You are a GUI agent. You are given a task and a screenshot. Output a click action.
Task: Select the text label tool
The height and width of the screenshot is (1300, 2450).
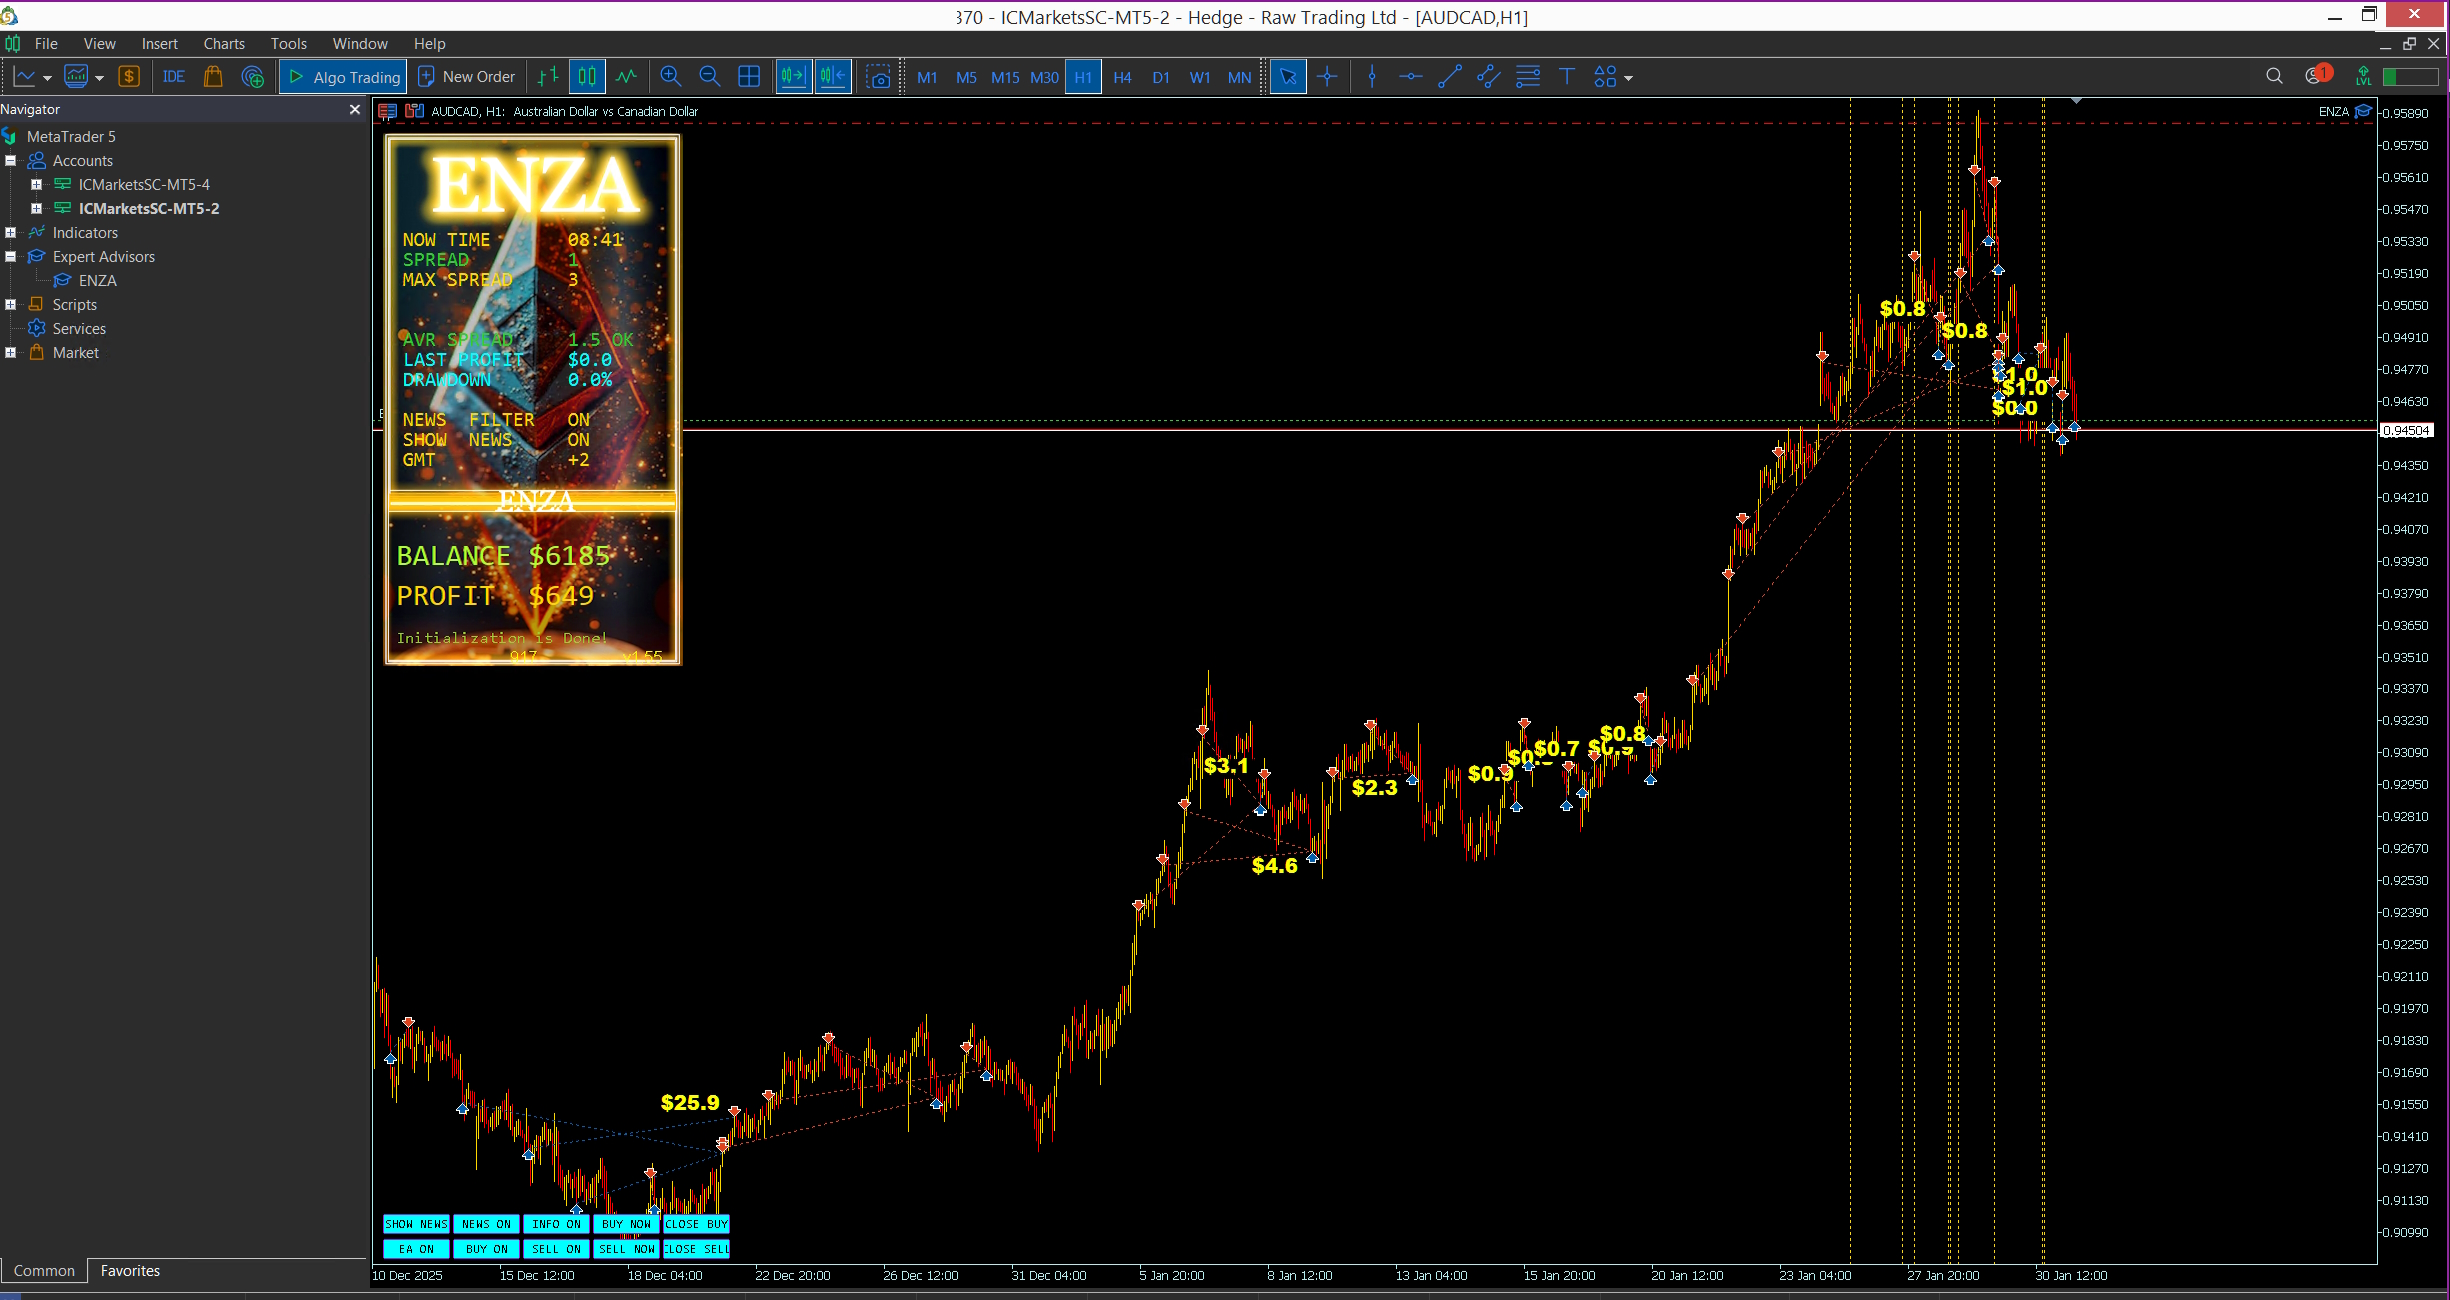pyautogui.click(x=1567, y=77)
